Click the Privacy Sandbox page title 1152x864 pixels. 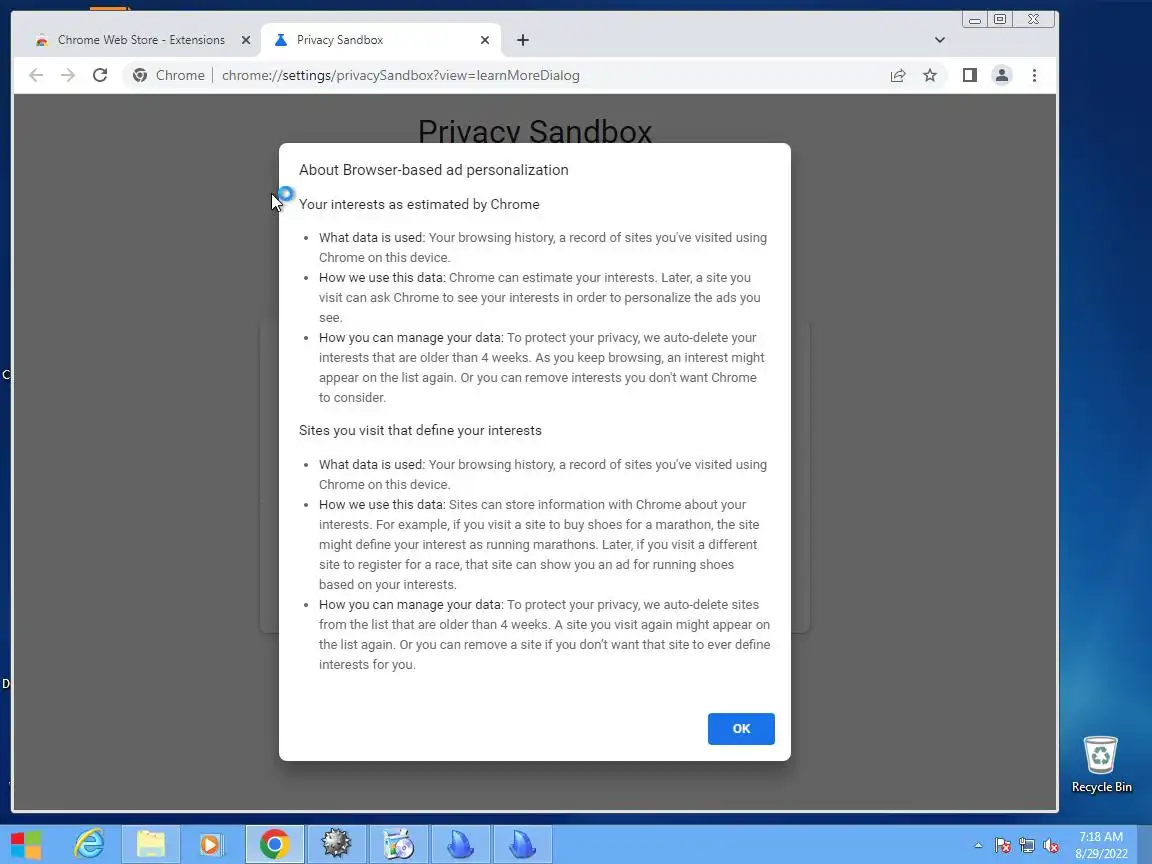535,132
